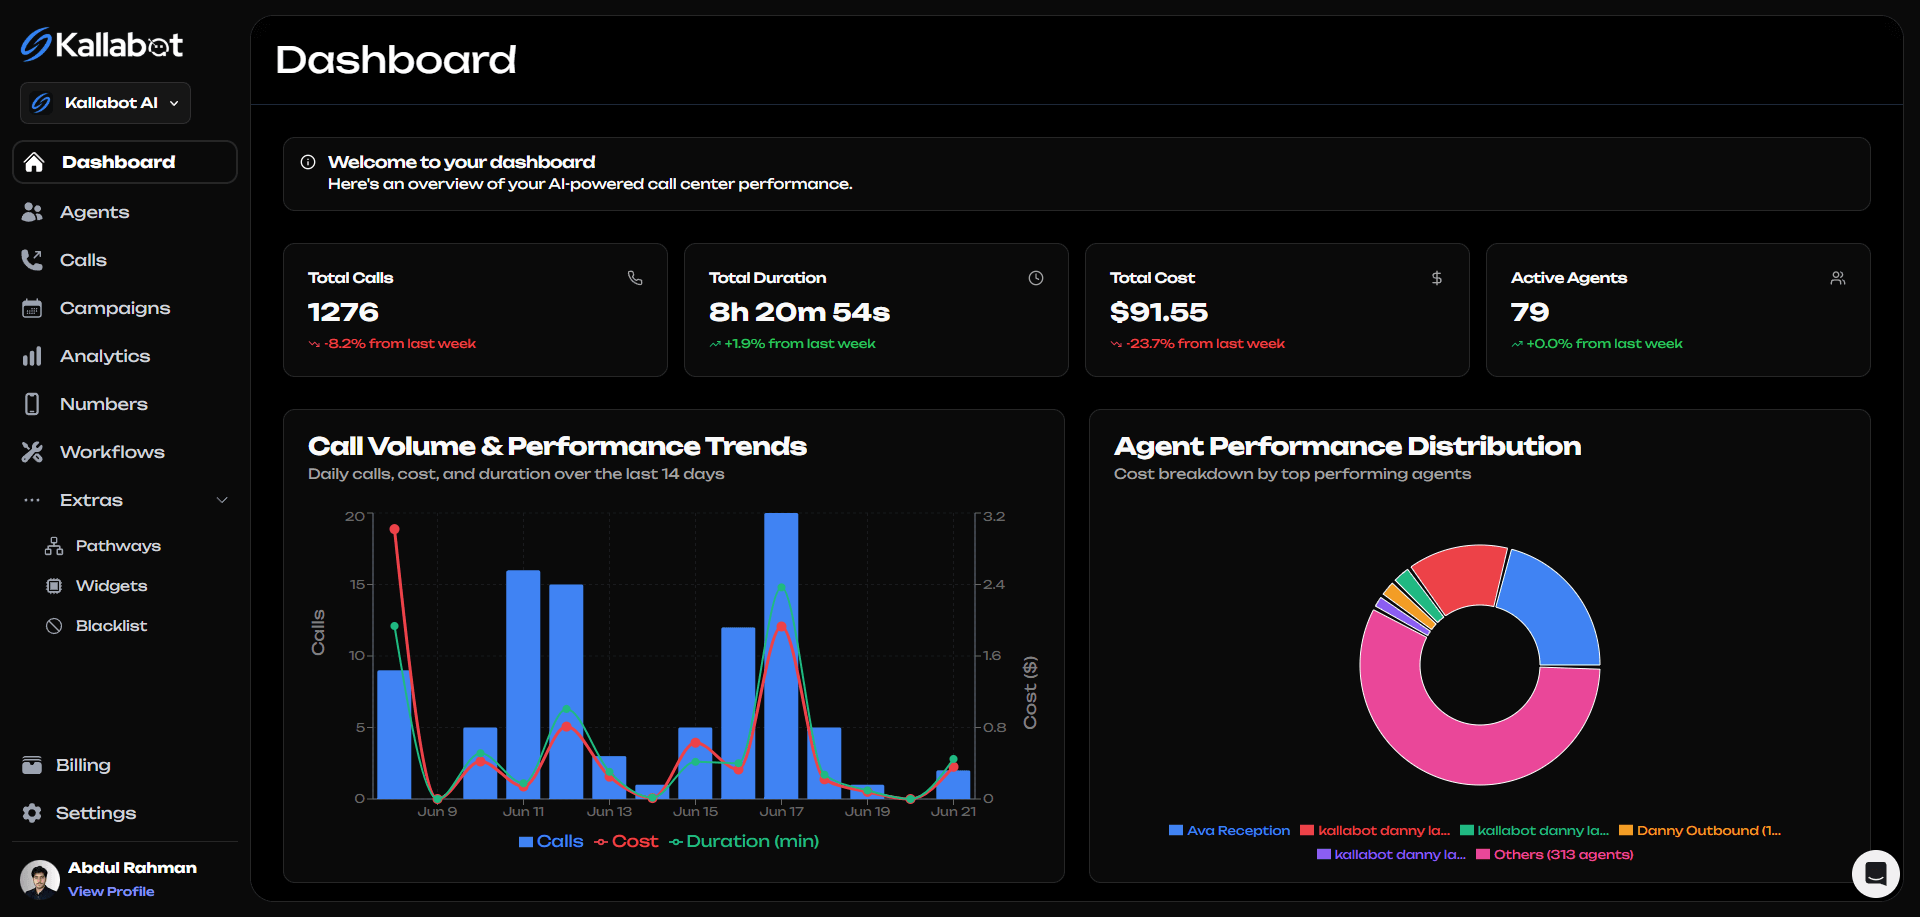Click the View Profile link
This screenshot has height=917, width=1920.
tap(111, 891)
